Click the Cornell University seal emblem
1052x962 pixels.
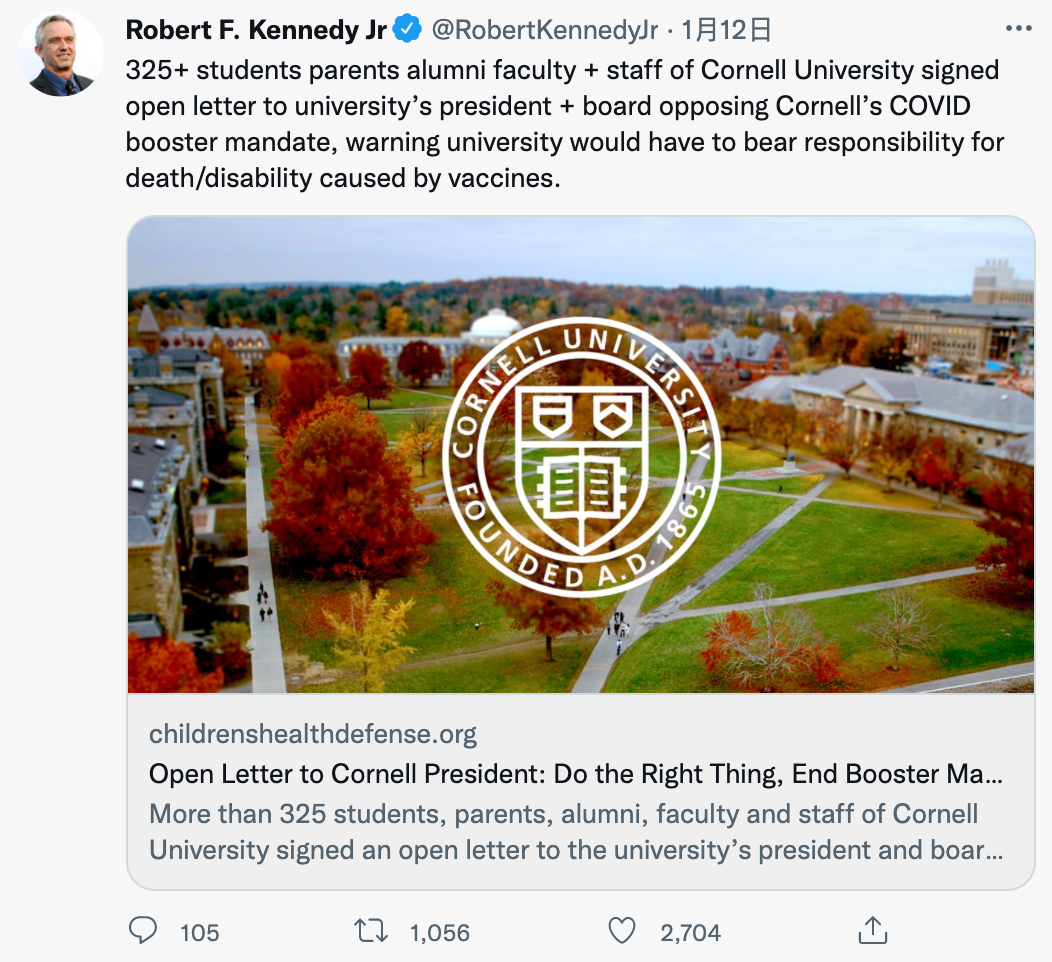(580, 456)
